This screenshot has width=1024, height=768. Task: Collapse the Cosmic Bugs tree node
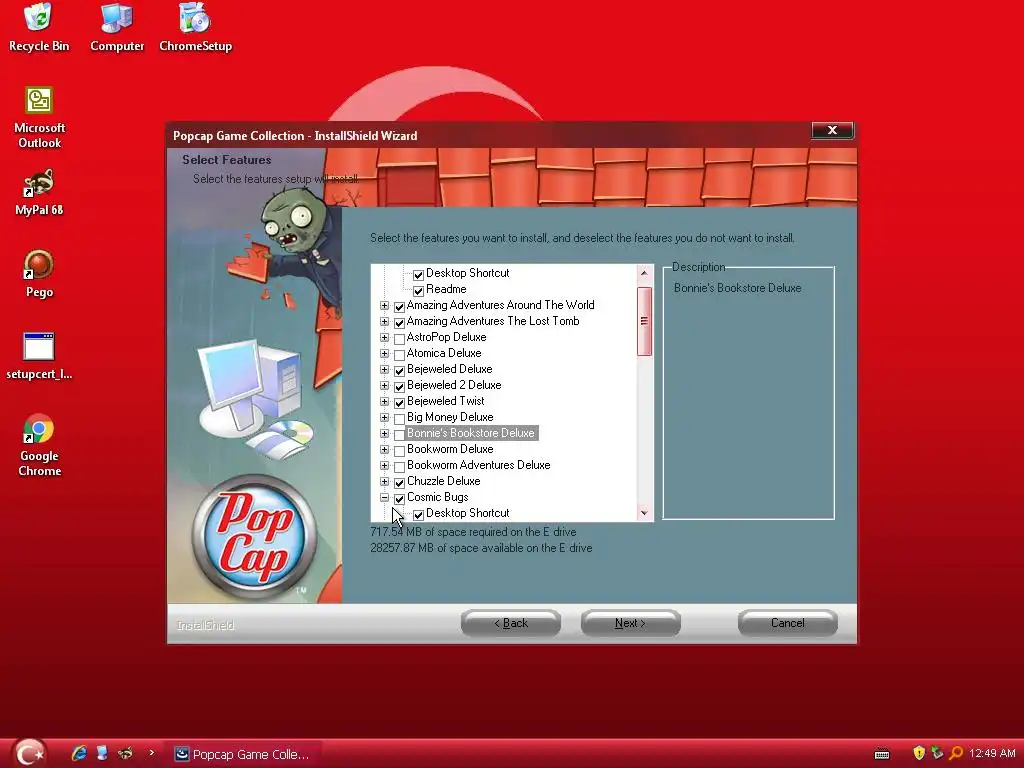click(x=385, y=498)
